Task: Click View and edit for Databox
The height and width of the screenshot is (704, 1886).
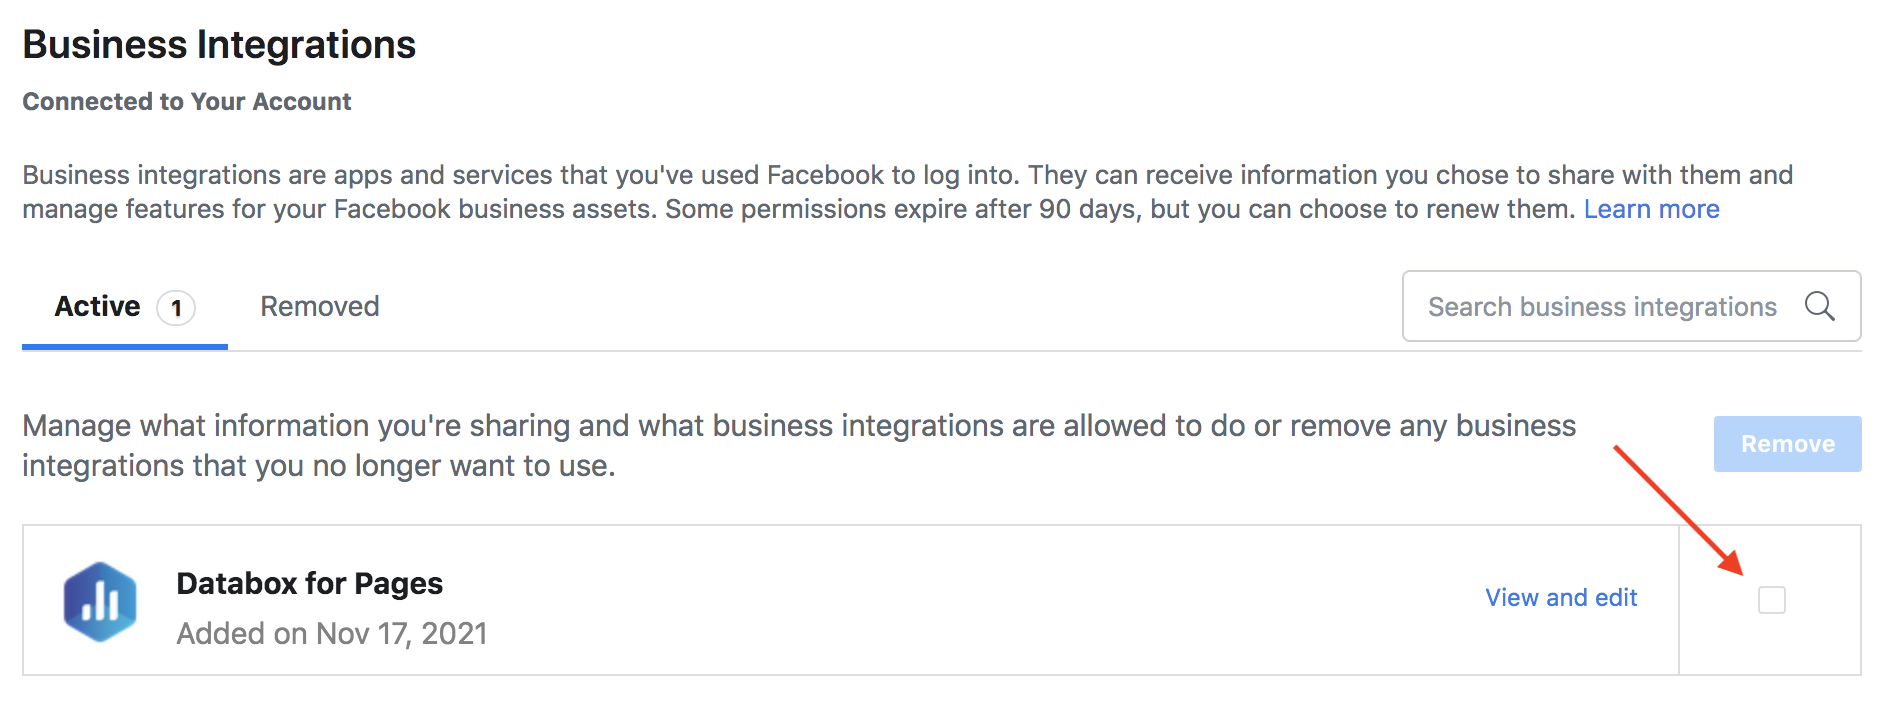Action: [1560, 598]
